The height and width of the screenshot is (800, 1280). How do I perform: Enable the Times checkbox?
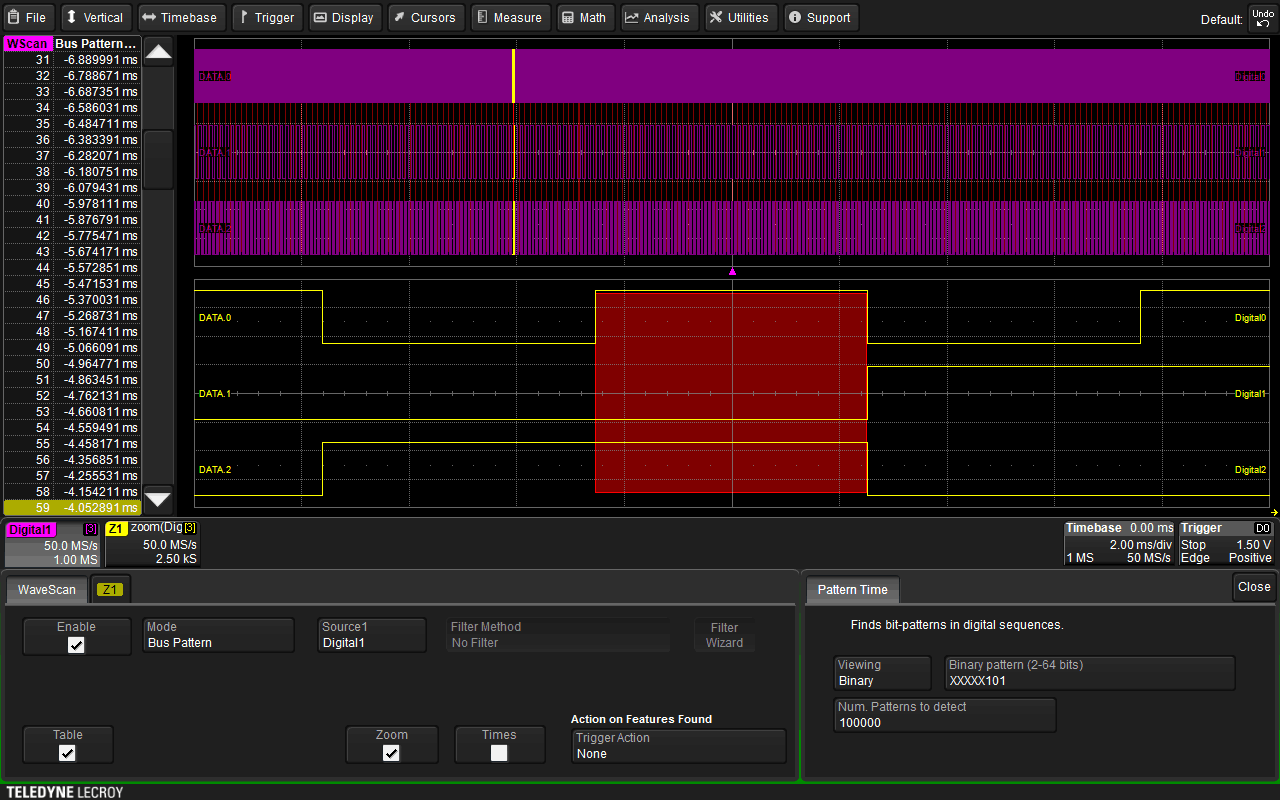click(x=499, y=753)
